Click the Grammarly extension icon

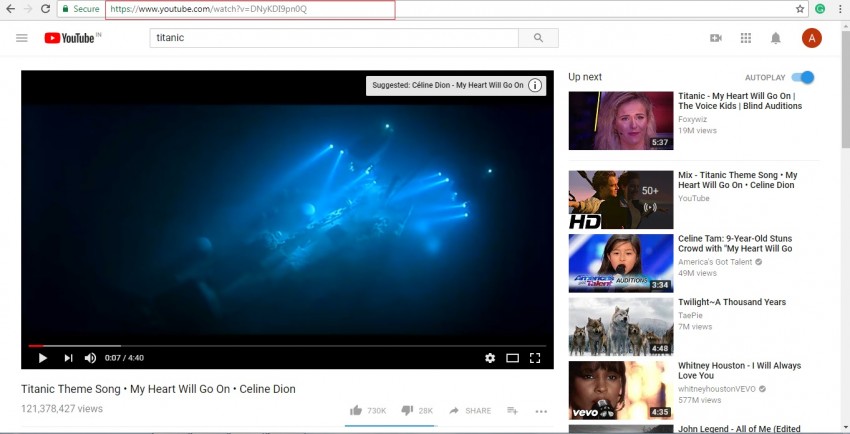tap(820, 9)
